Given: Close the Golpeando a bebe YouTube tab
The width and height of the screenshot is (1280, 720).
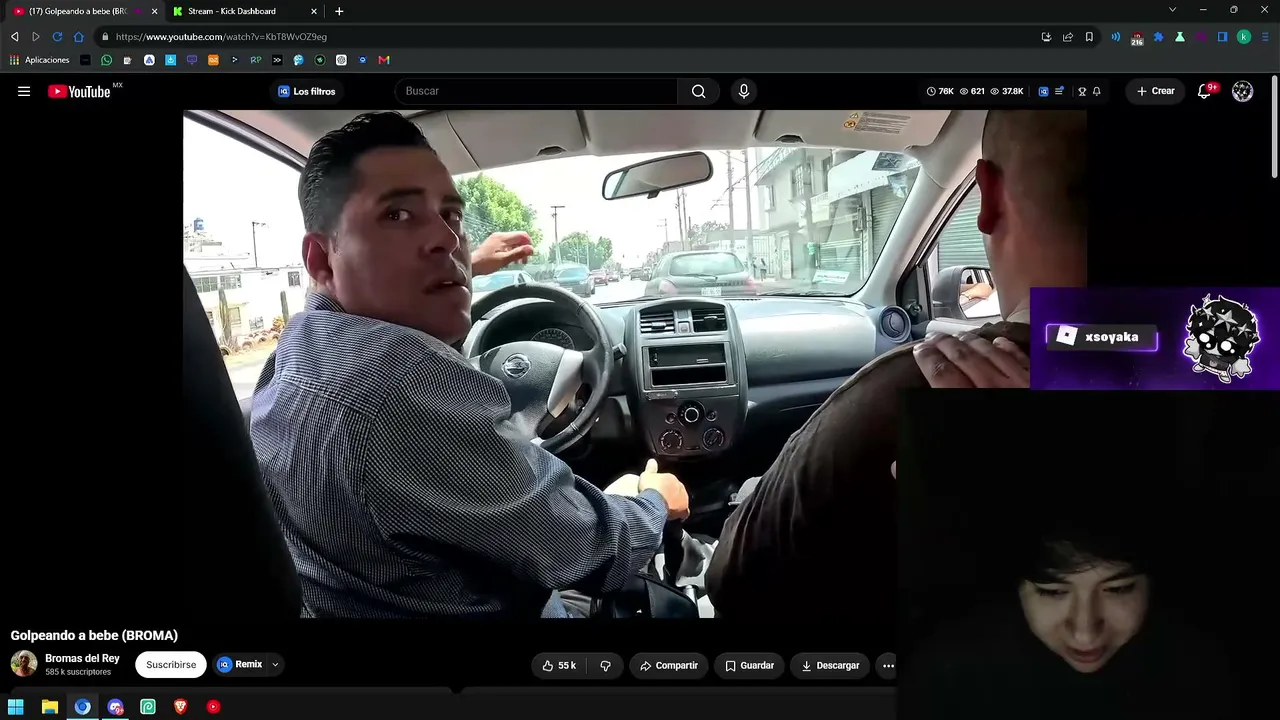Looking at the screenshot, I should [x=154, y=11].
